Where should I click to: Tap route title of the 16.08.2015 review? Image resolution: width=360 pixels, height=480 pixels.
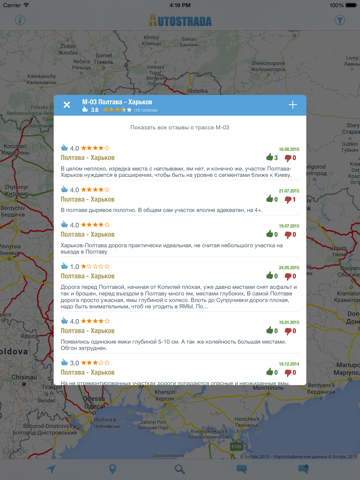(87, 158)
